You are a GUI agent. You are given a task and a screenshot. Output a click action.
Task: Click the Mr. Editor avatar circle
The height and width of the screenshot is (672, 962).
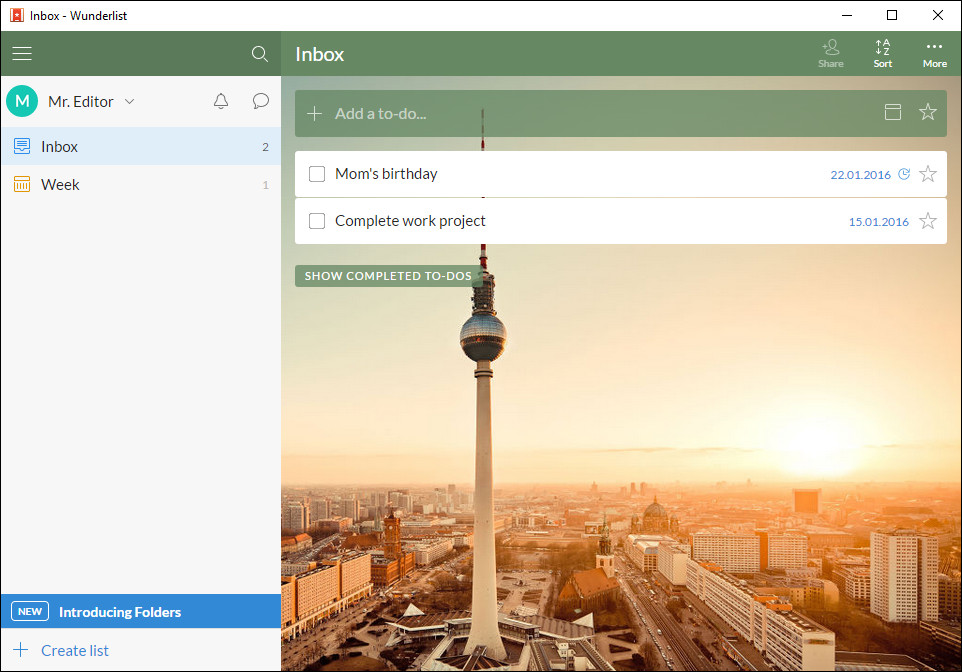(x=21, y=101)
